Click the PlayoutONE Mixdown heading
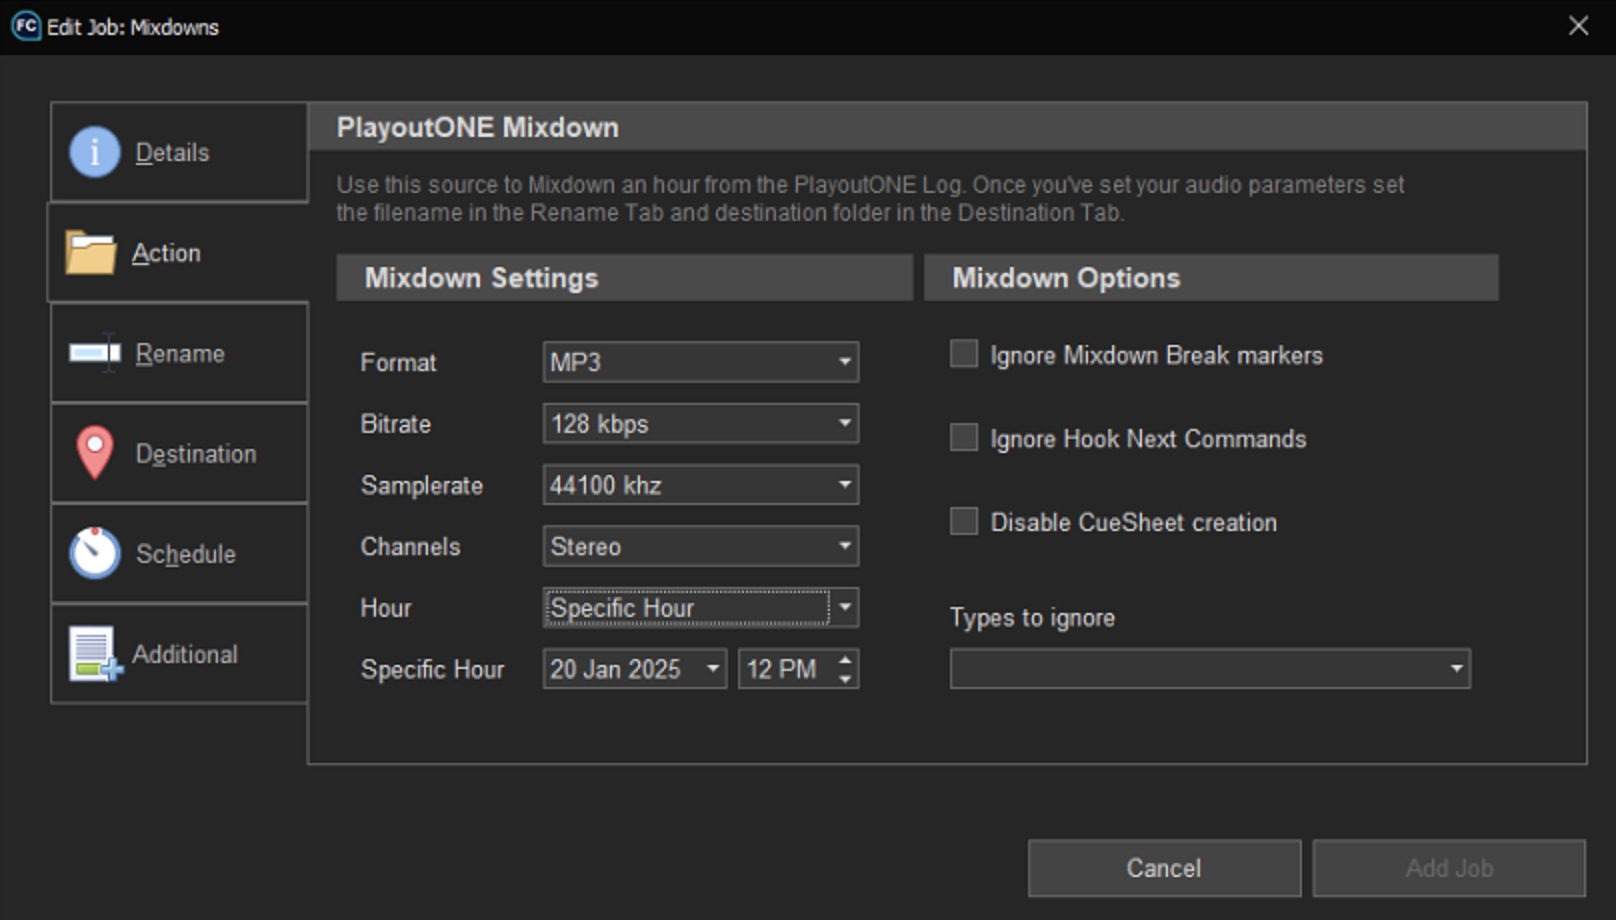This screenshot has height=920, width=1616. [478, 128]
